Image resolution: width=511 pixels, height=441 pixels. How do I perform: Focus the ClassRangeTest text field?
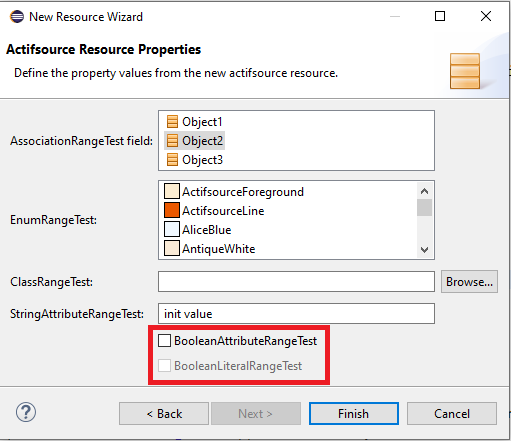(x=296, y=282)
